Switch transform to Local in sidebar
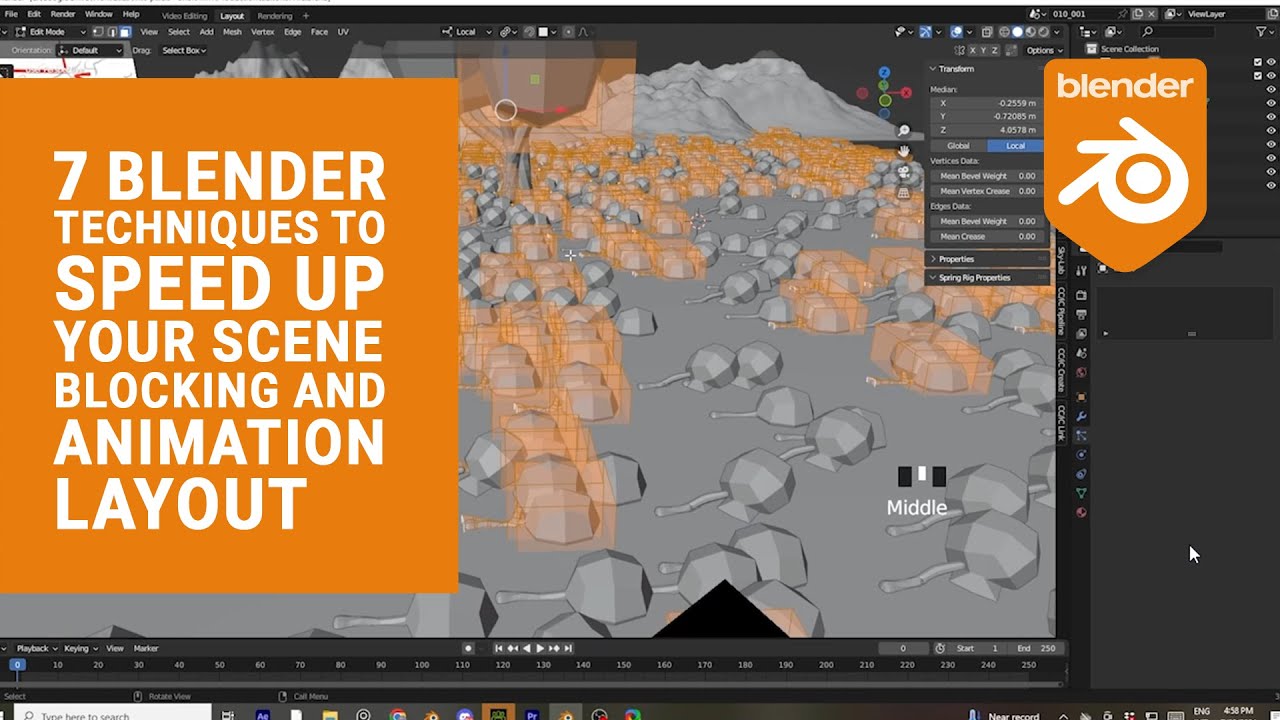This screenshot has width=1280, height=720. (1015, 146)
